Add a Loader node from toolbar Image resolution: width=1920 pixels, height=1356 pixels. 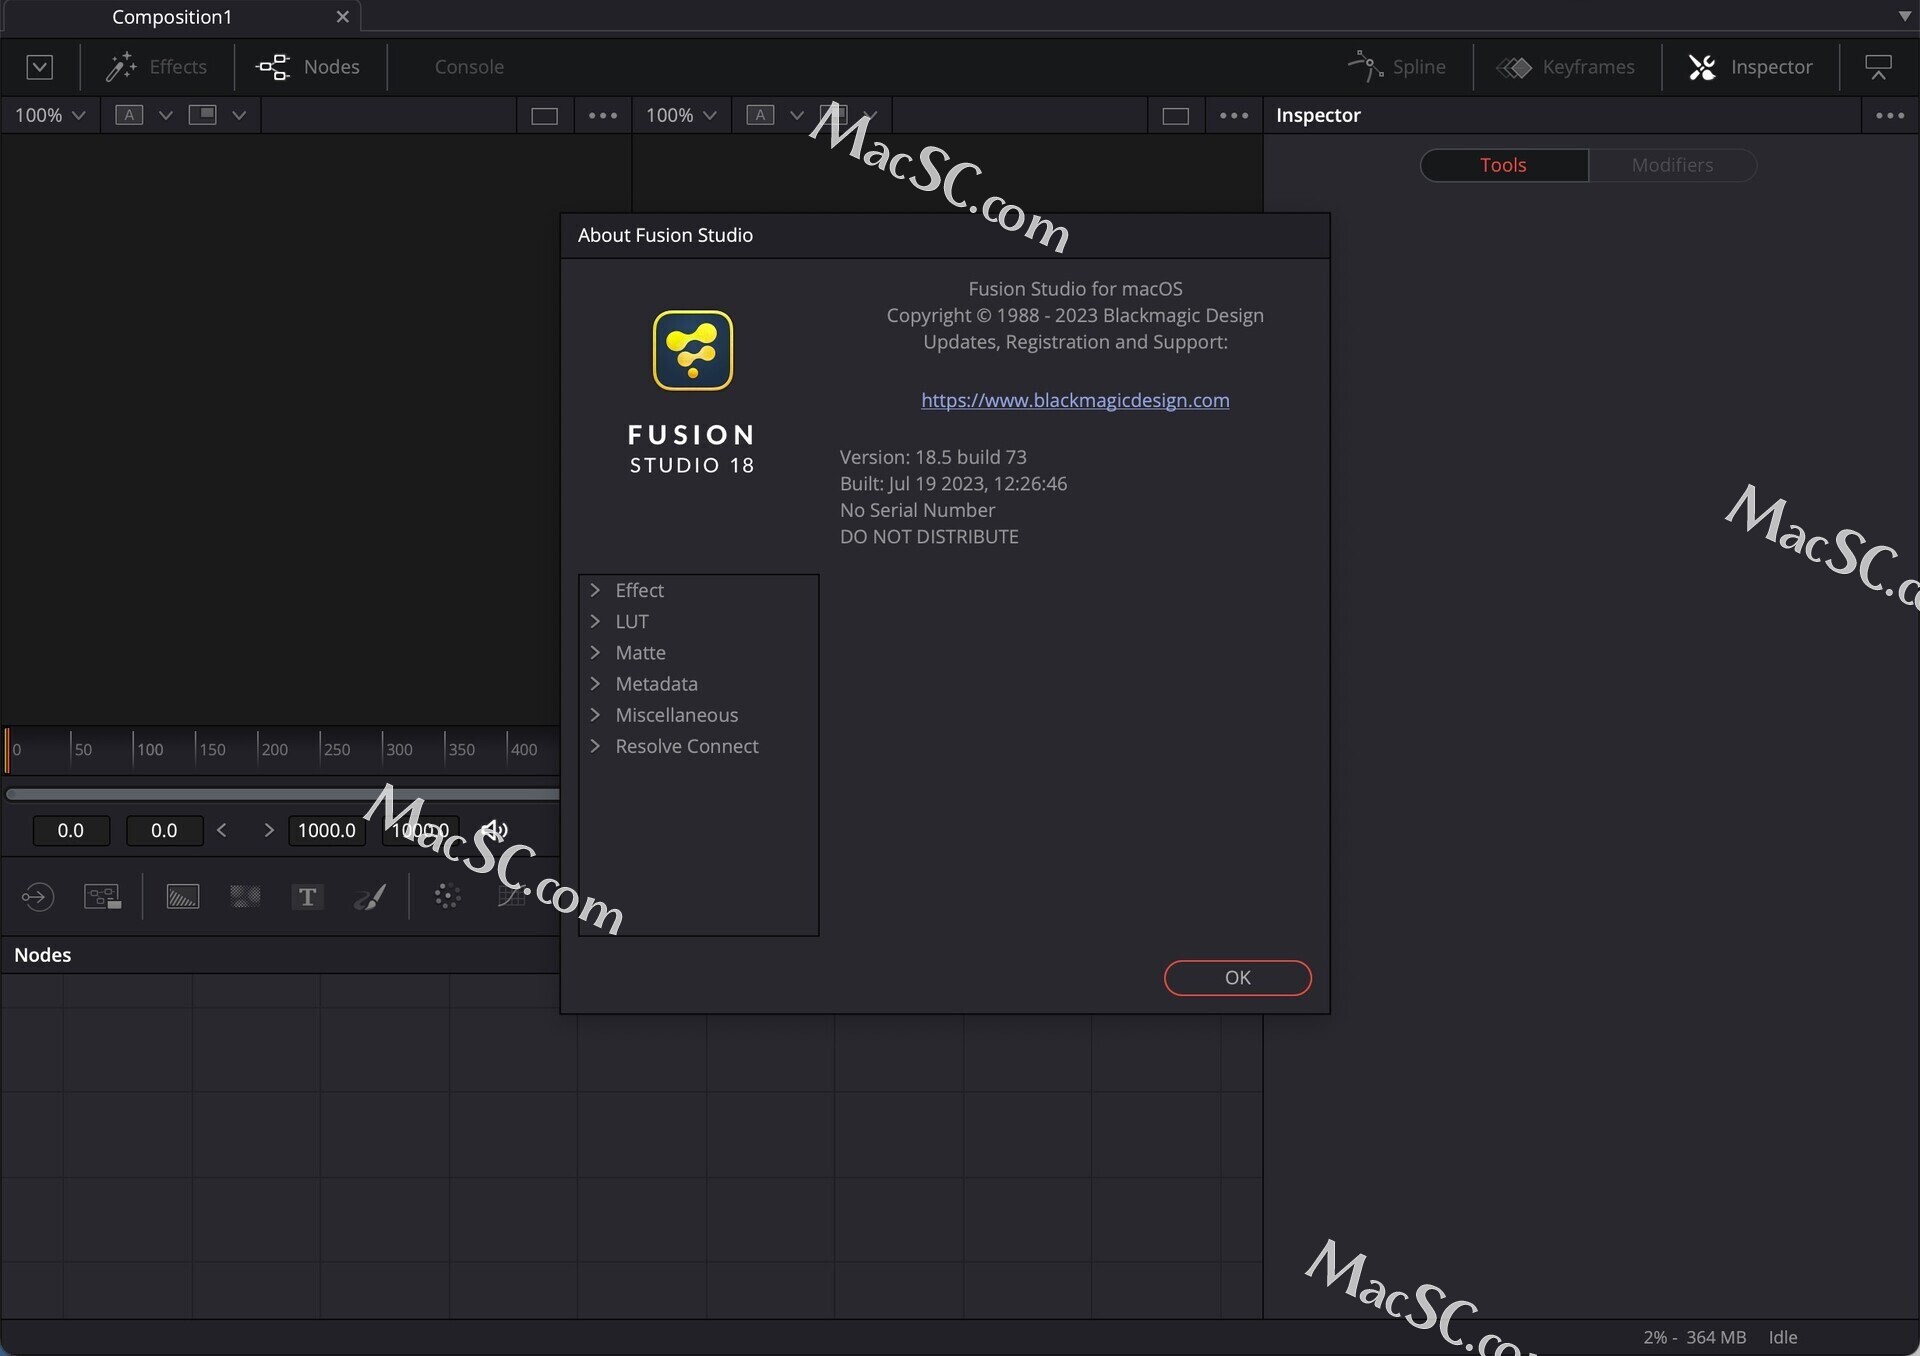pyautogui.click(x=38, y=896)
